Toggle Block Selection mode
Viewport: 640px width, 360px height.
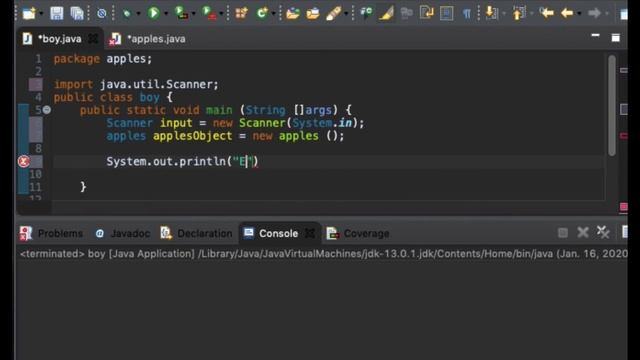click(x=447, y=13)
